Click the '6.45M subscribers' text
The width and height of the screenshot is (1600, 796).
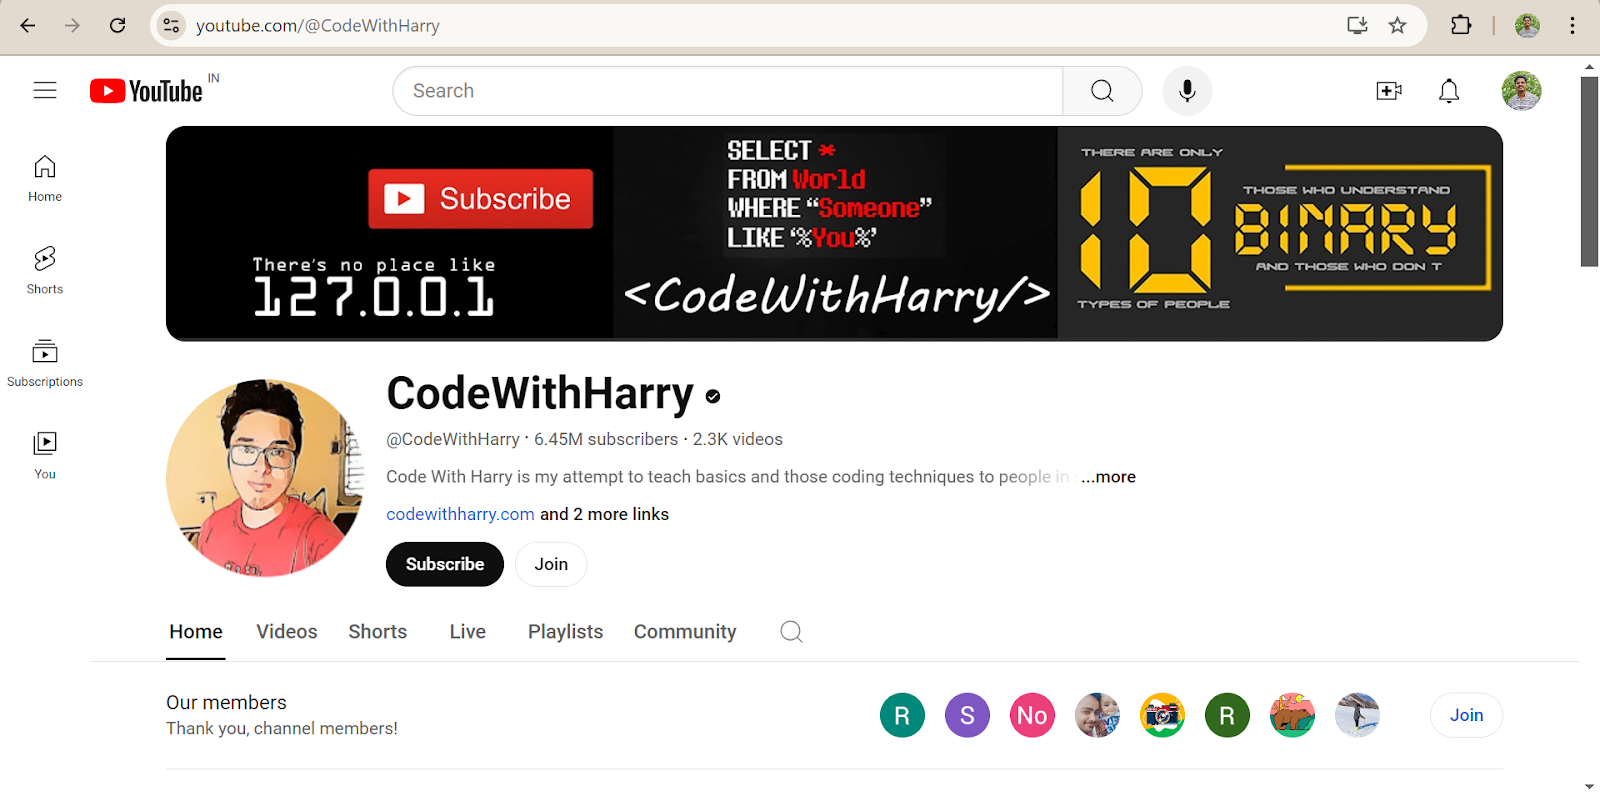[x=606, y=439]
